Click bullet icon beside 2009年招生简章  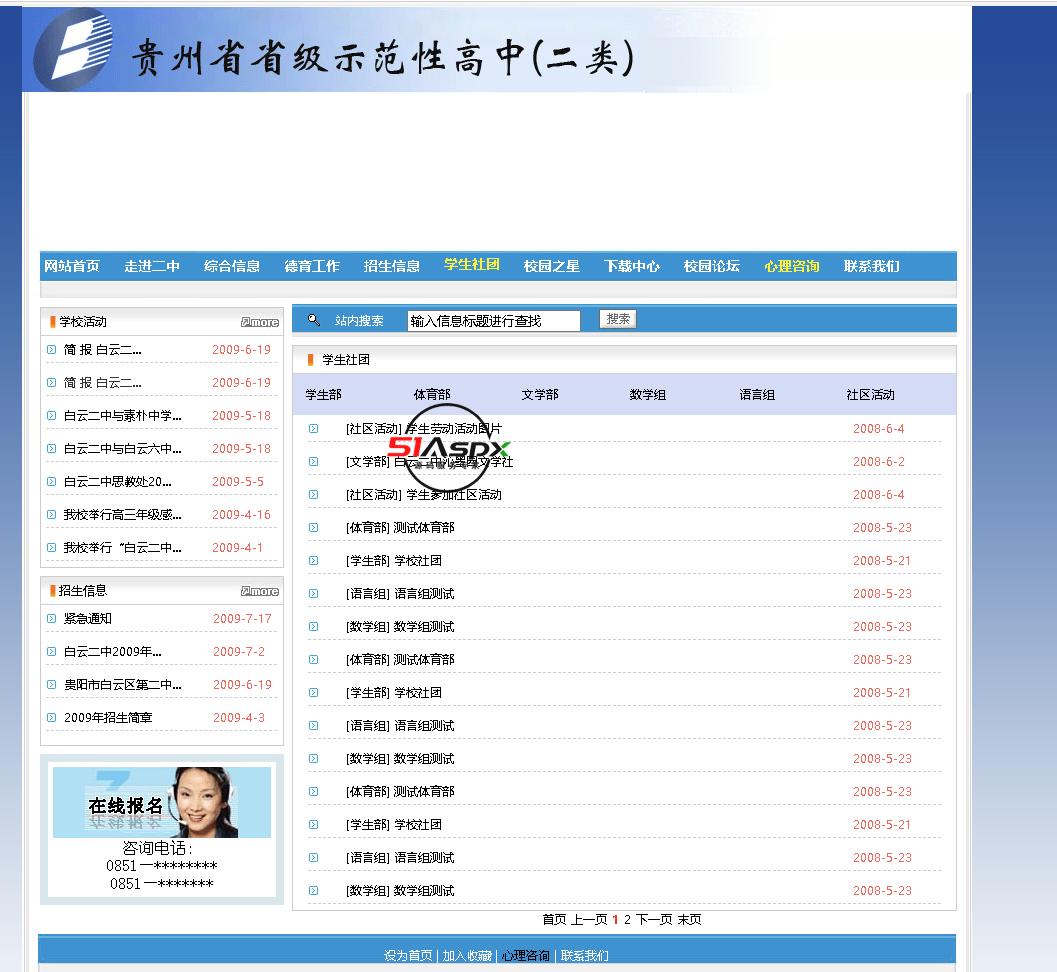(52, 718)
